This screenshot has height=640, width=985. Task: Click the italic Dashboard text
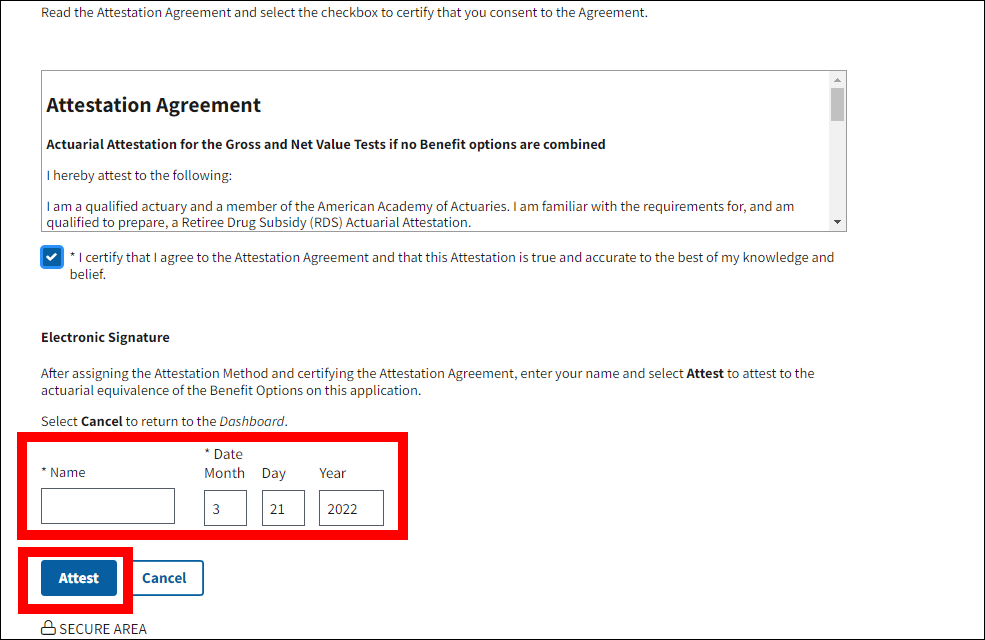[x=252, y=421]
